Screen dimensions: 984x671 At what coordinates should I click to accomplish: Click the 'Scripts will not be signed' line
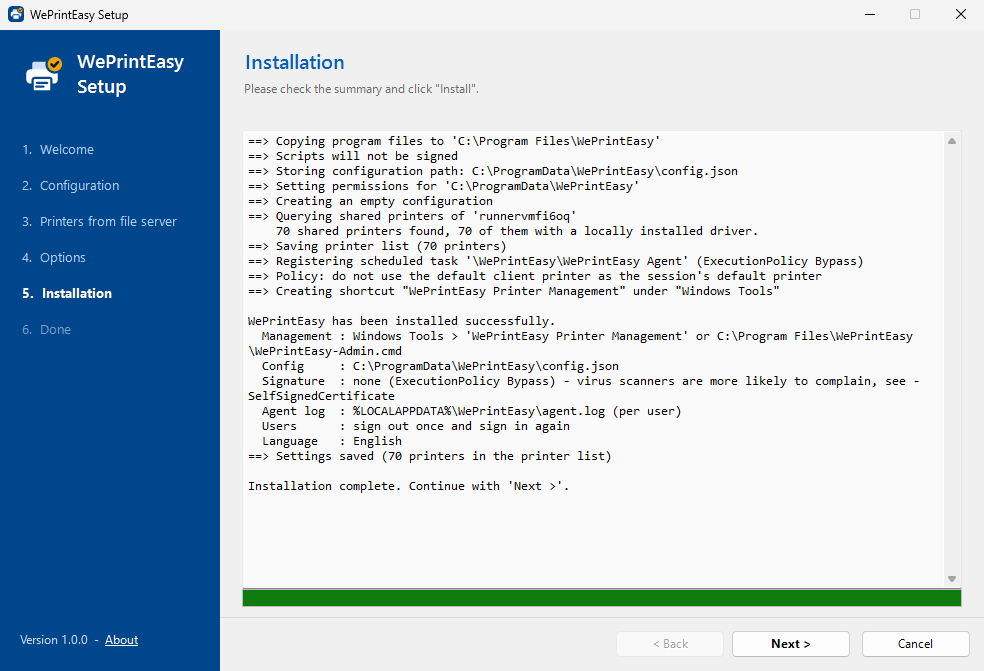(x=353, y=156)
